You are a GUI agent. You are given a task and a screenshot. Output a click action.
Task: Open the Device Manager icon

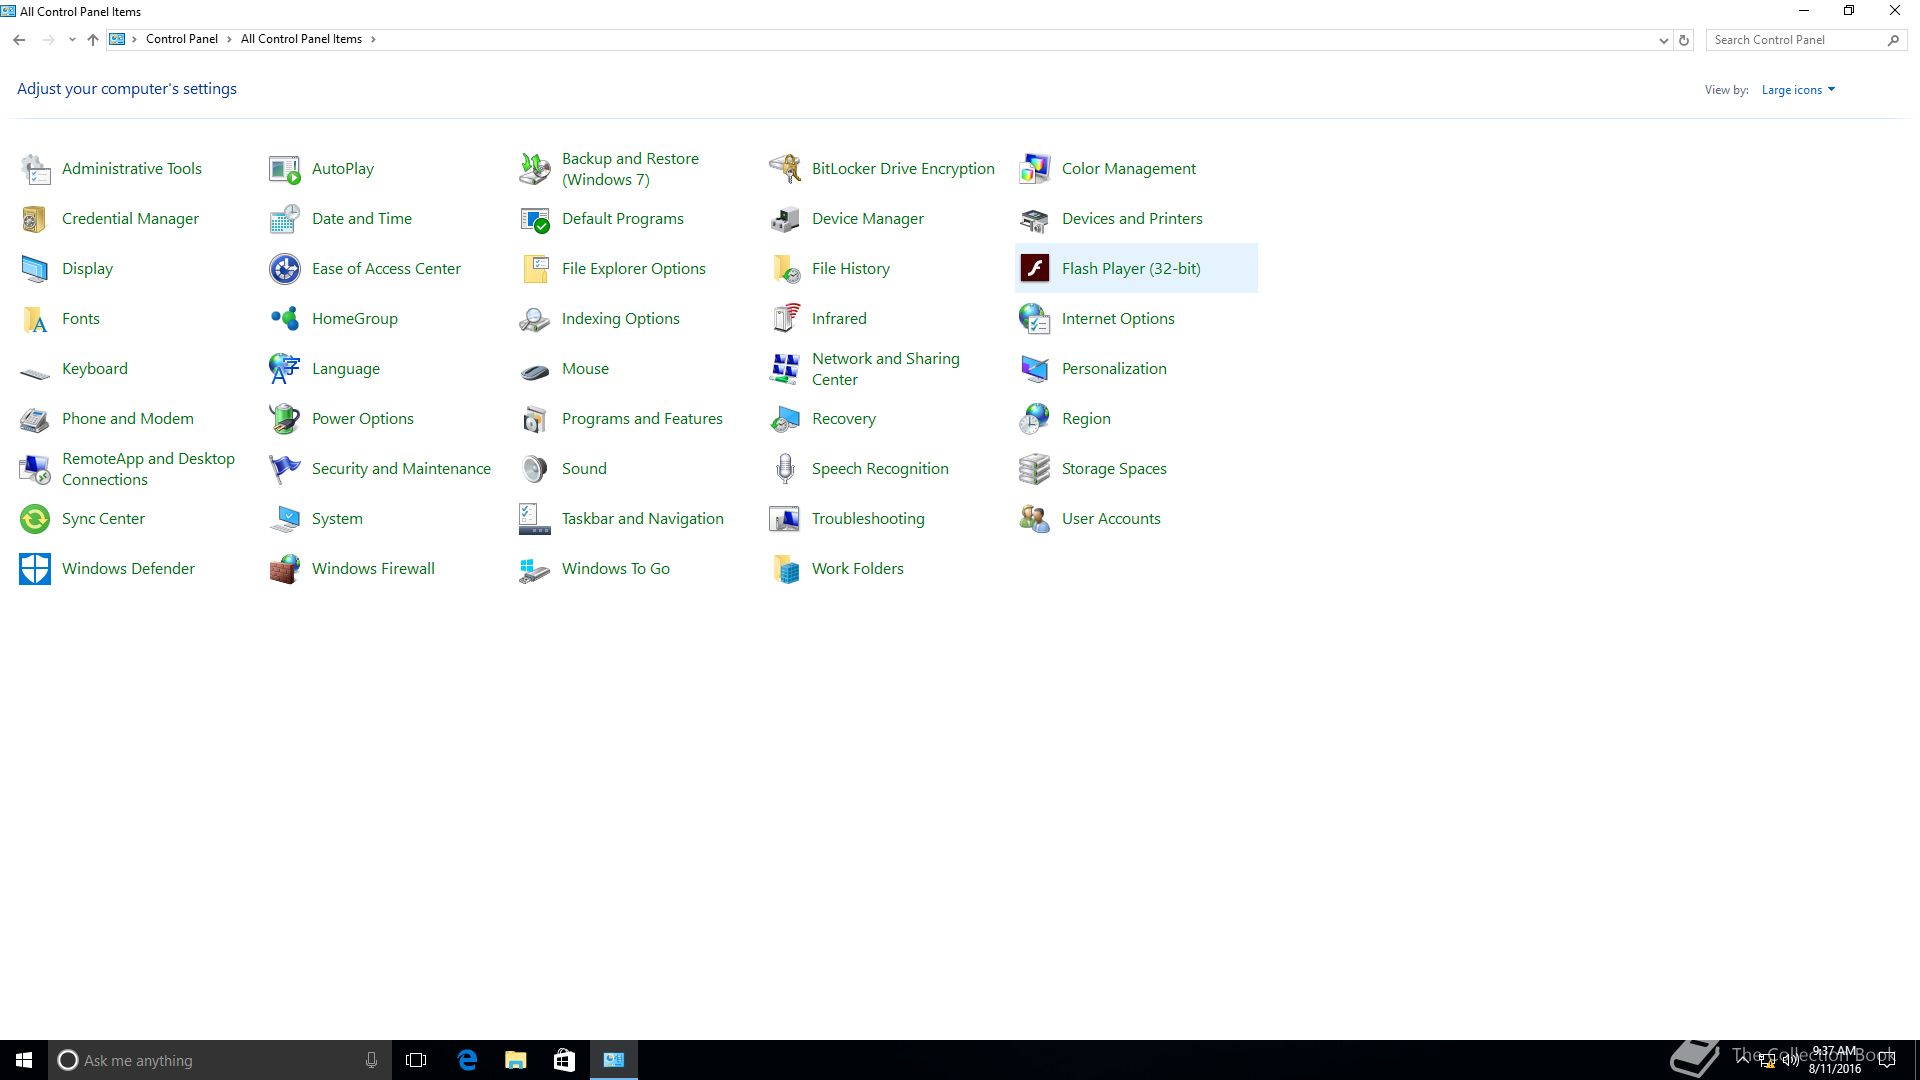coord(785,219)
